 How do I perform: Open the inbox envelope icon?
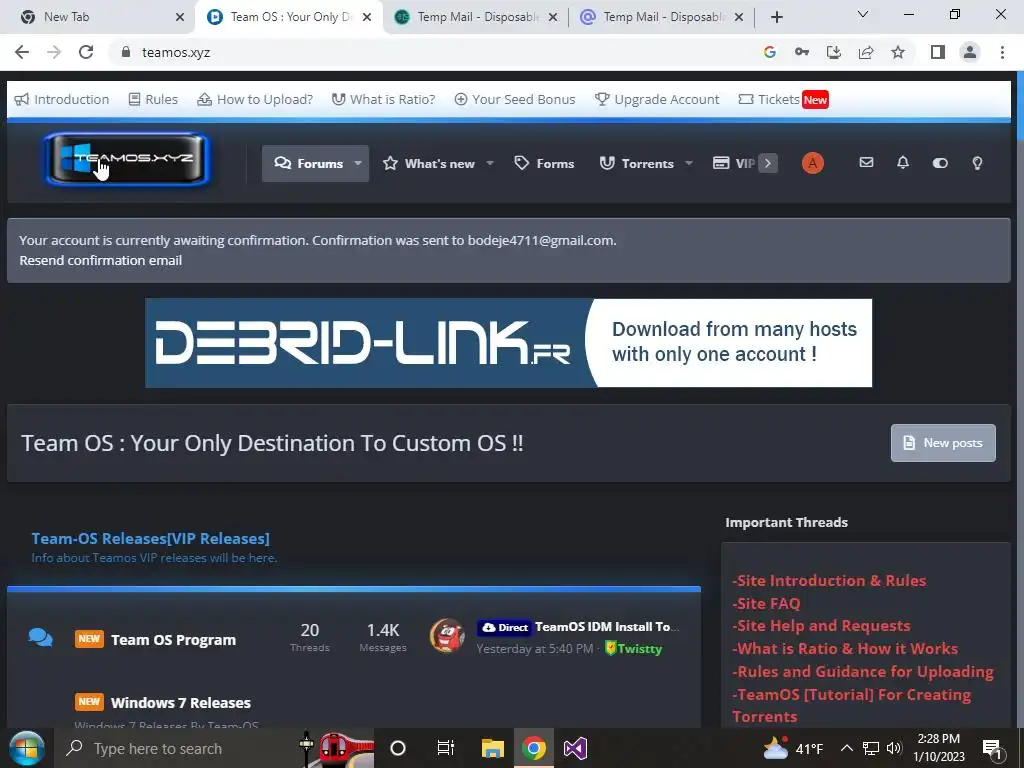866,163
